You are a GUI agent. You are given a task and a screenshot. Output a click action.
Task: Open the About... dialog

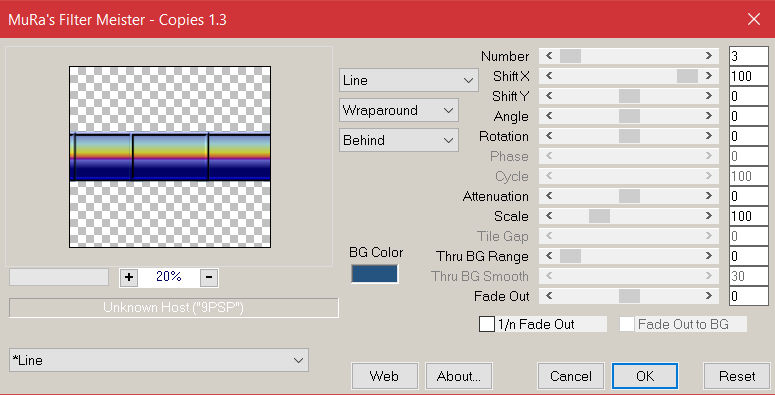click(x=459, y=376)
